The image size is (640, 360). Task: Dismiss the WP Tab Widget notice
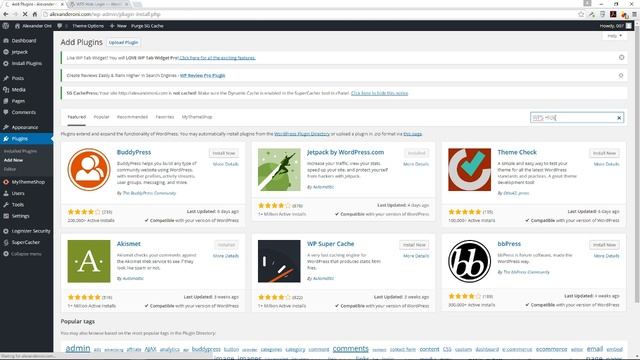coord(621,58)
